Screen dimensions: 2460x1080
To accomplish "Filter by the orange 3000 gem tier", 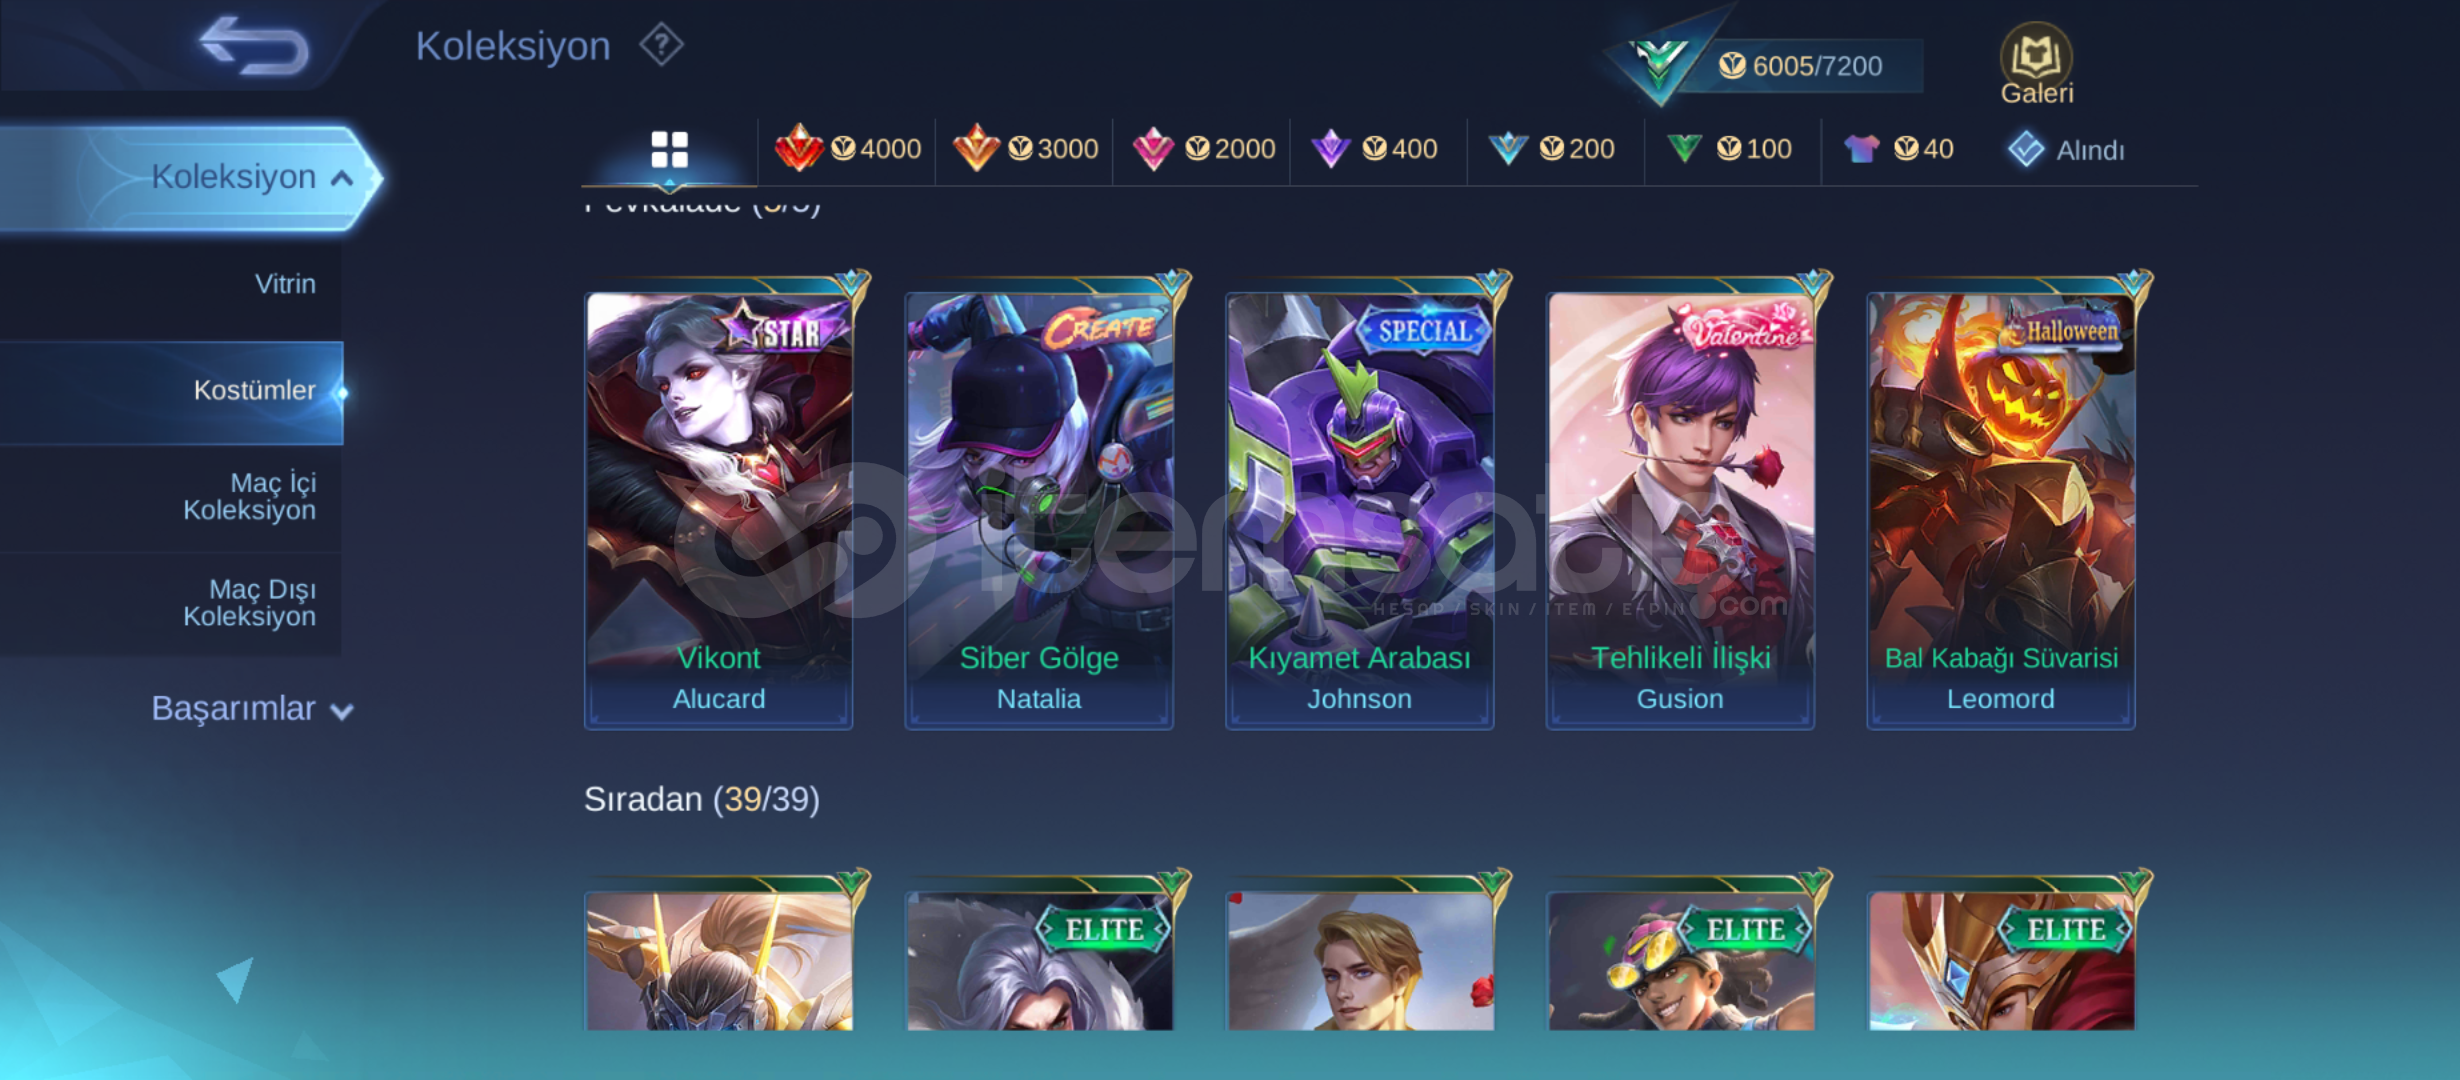I will 1025,149.
